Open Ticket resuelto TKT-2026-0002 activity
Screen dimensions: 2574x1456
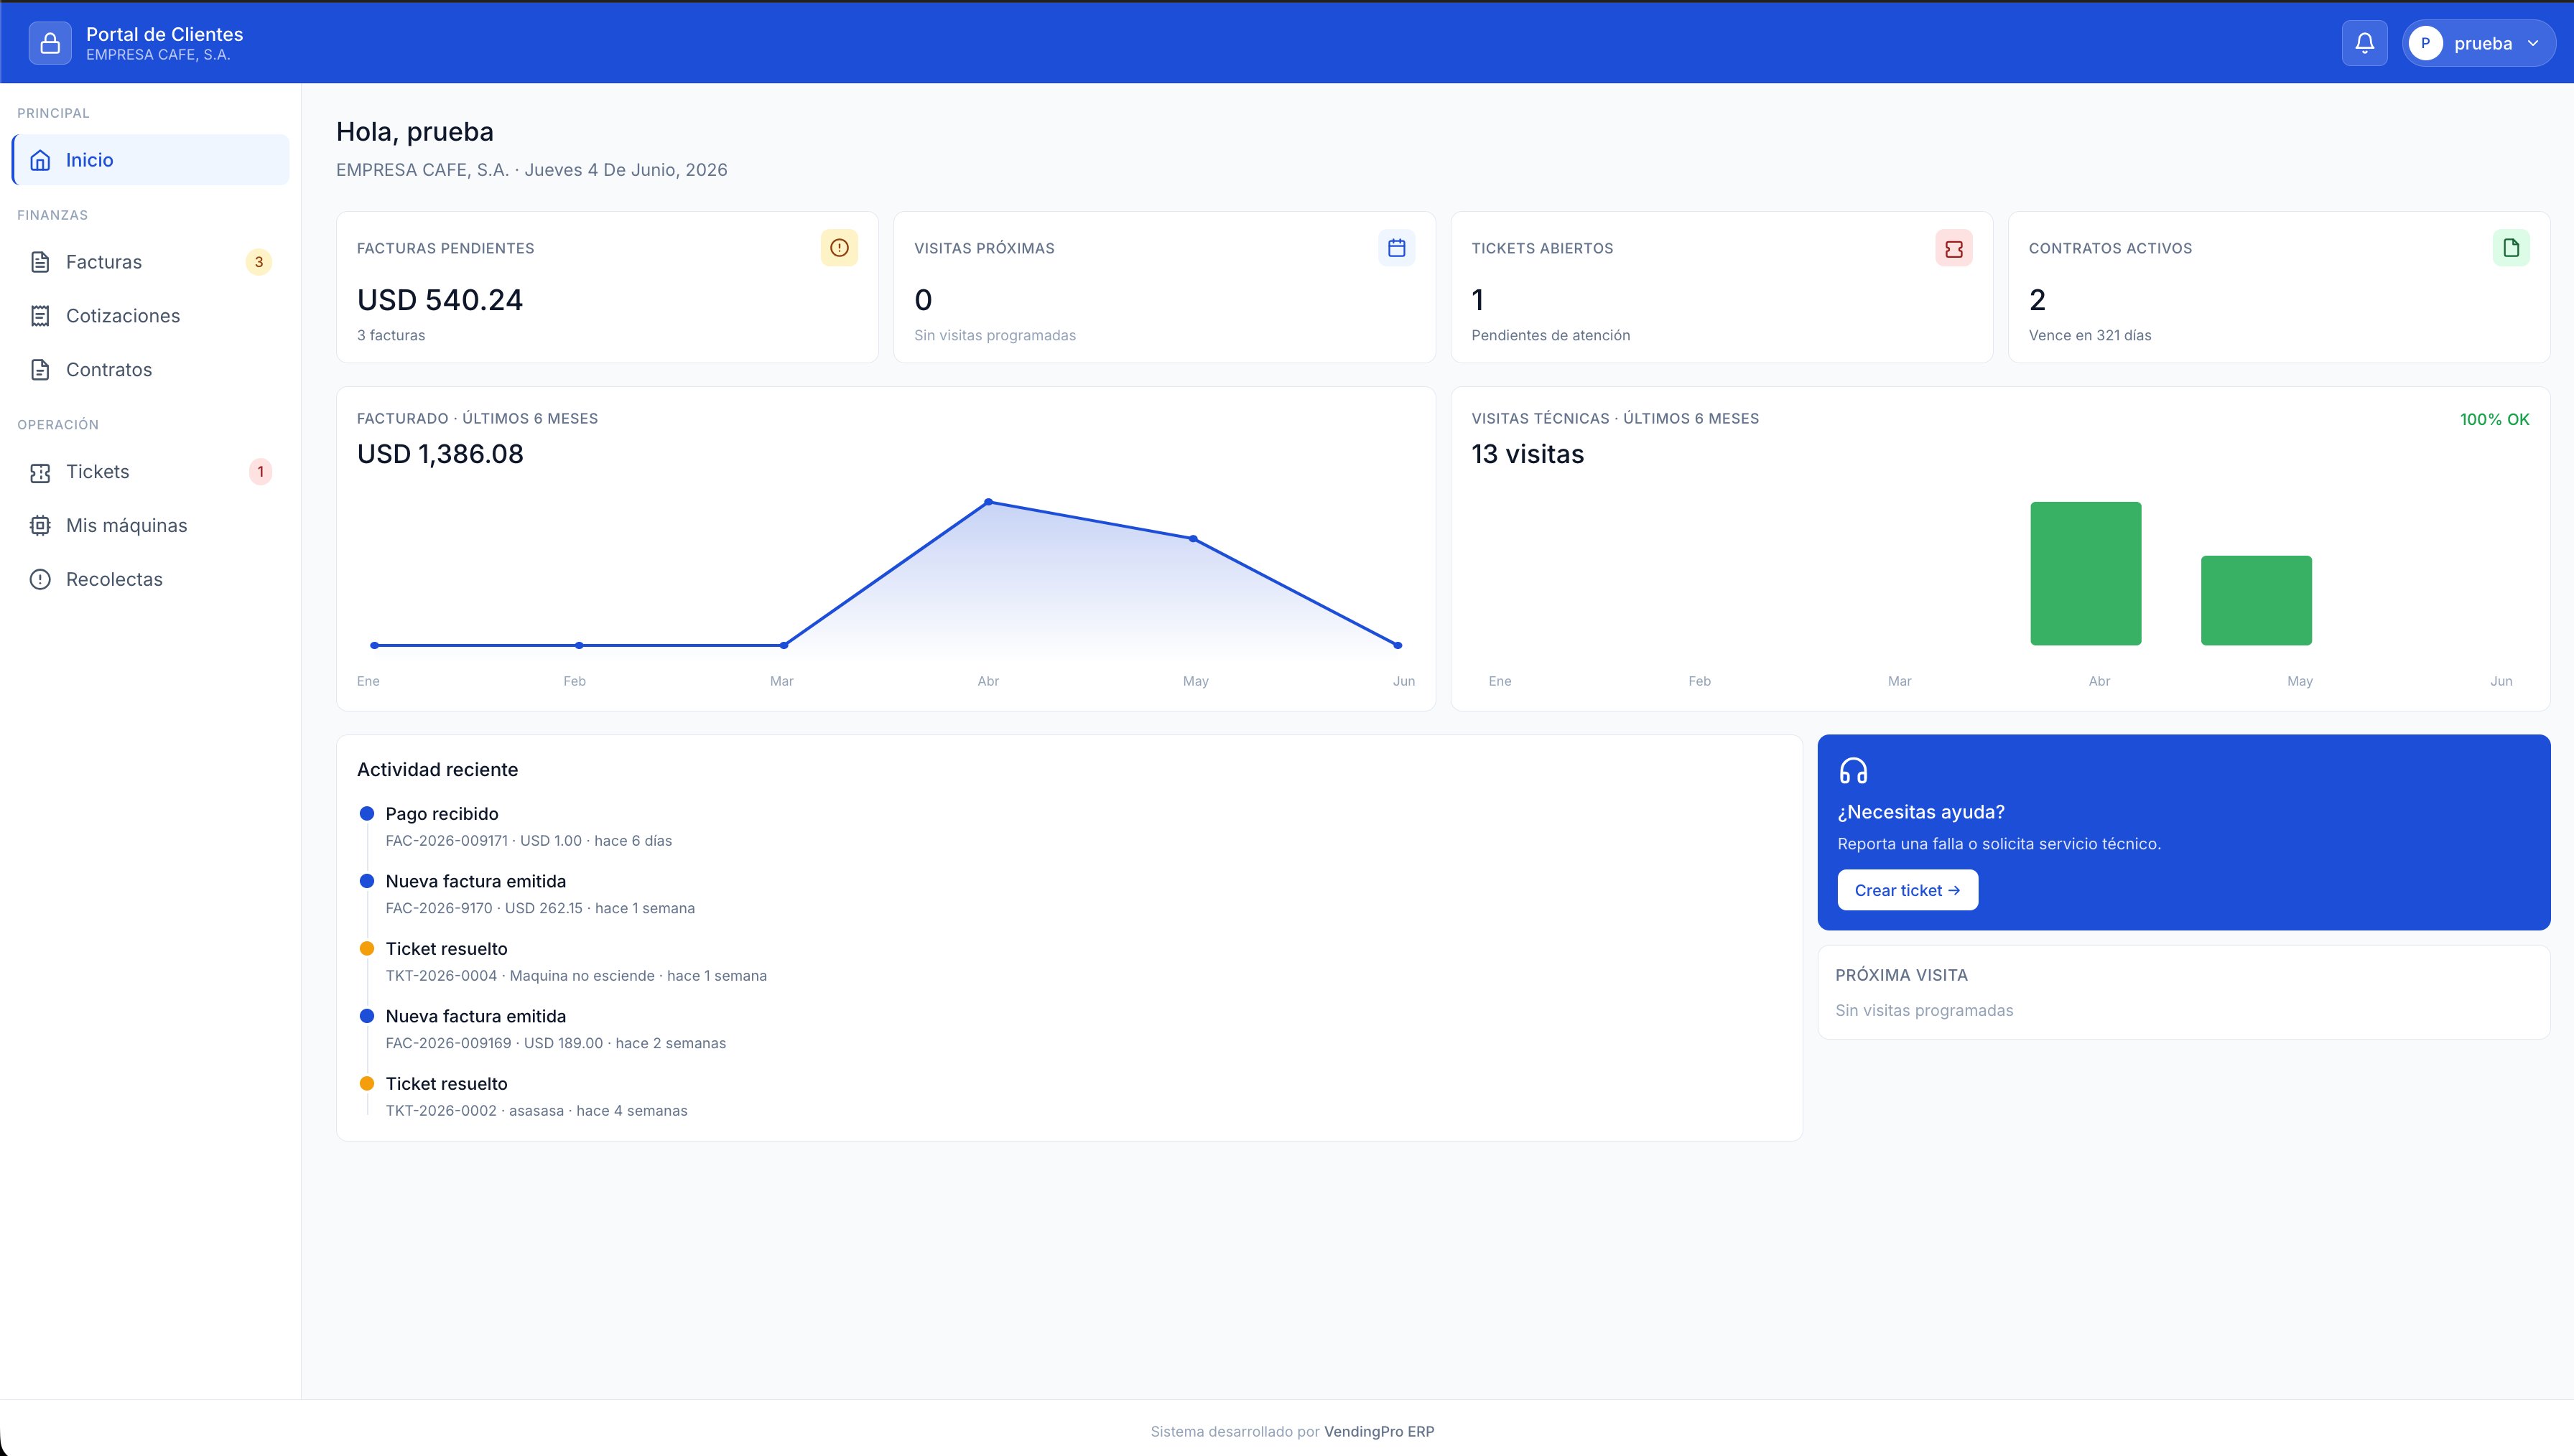[536, 1097]
